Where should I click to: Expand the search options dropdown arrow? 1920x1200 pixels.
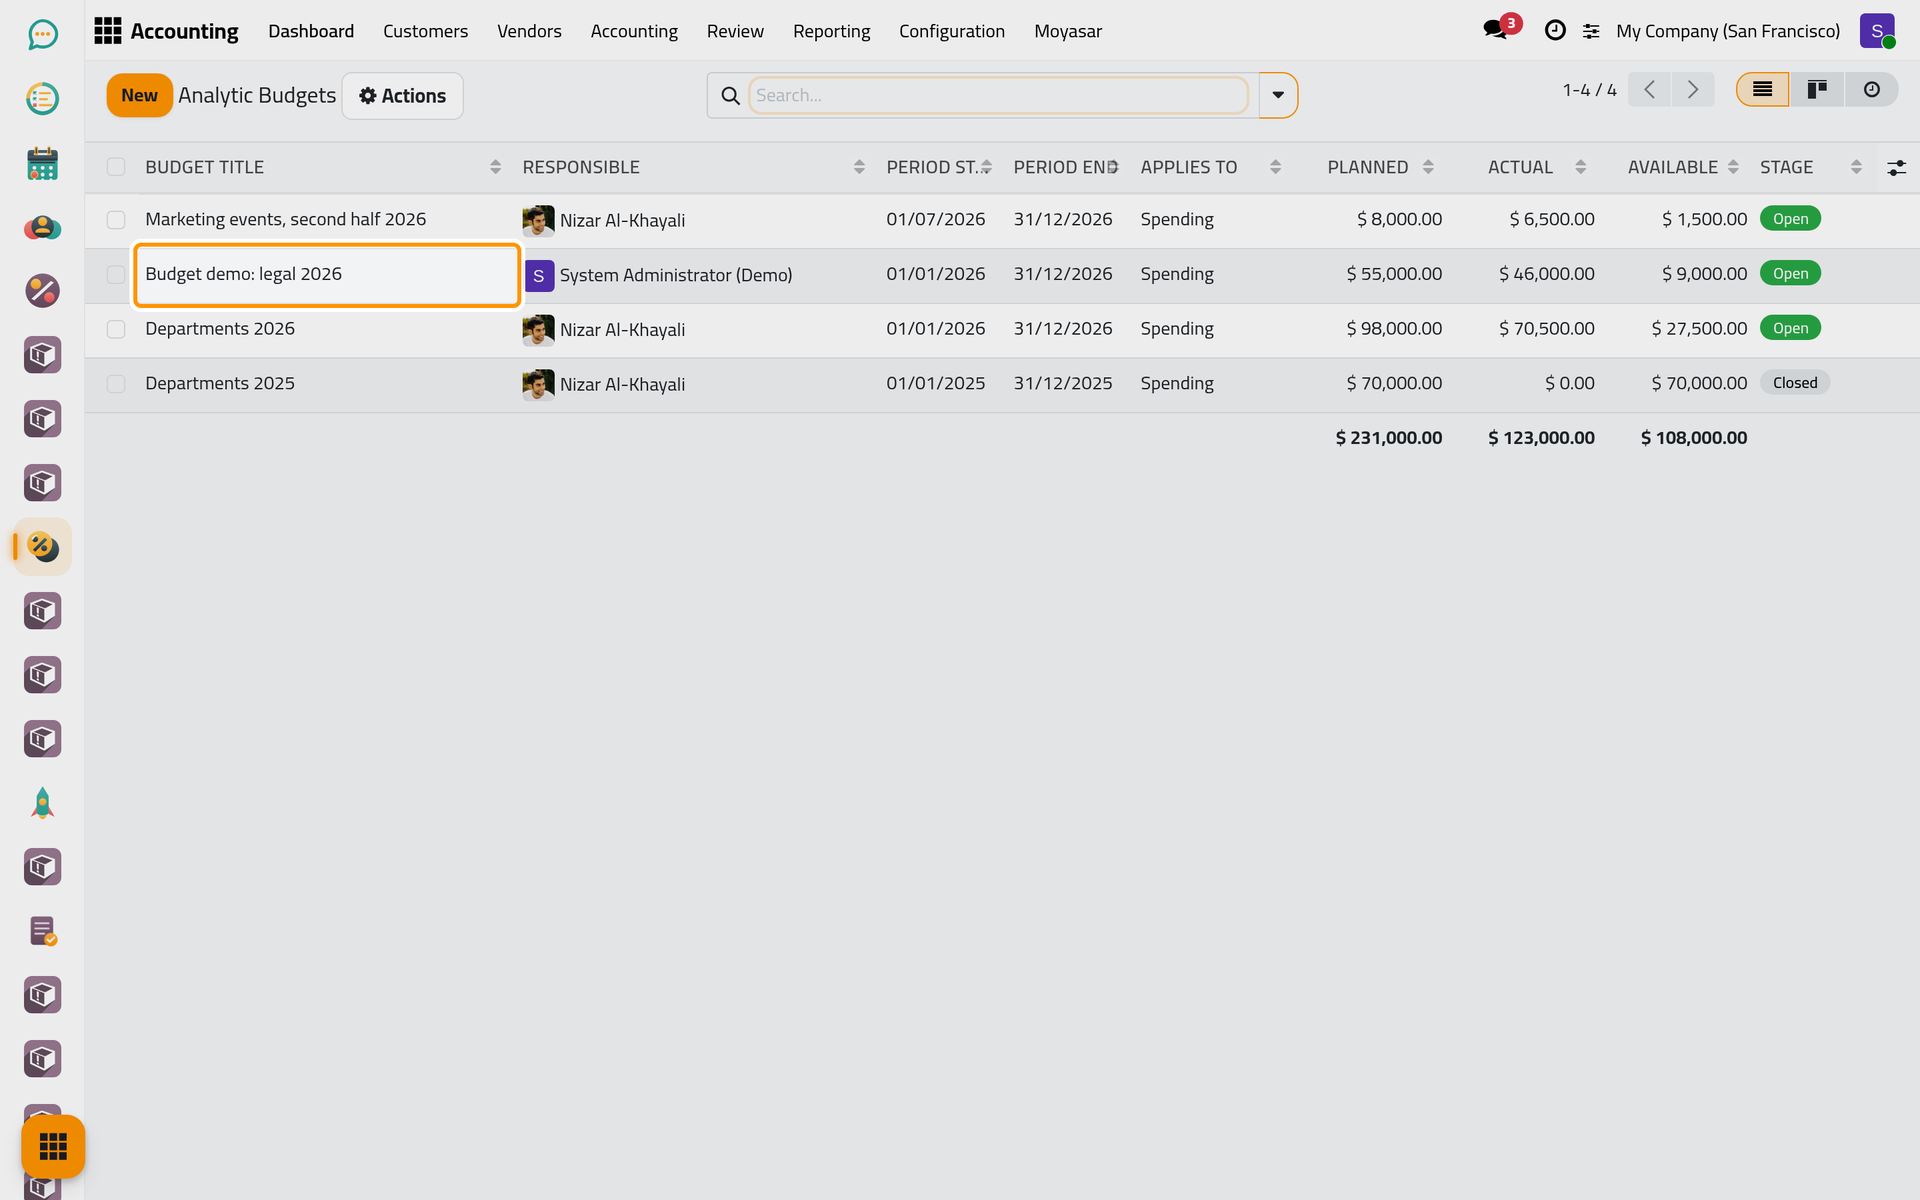pyautogui.click(x=1278, y=95)
